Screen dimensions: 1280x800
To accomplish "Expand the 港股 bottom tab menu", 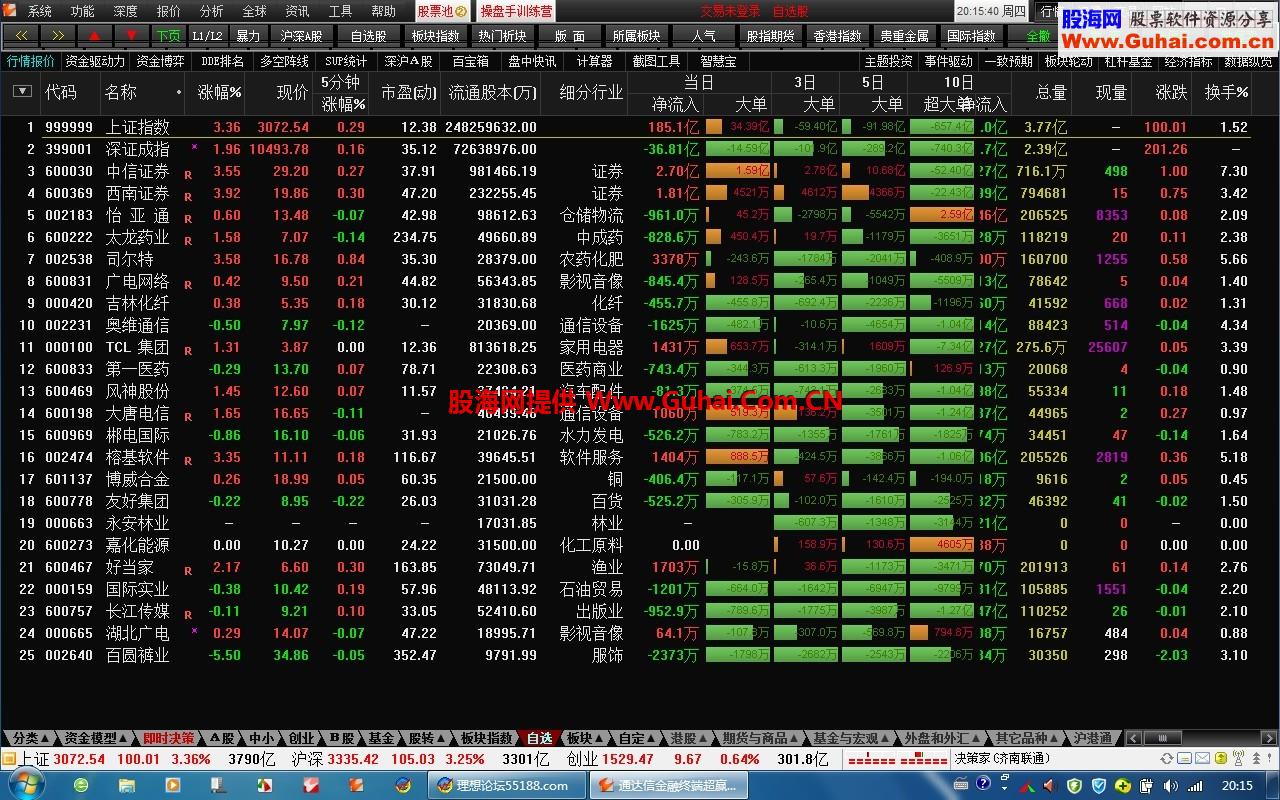I will (690, 738).
